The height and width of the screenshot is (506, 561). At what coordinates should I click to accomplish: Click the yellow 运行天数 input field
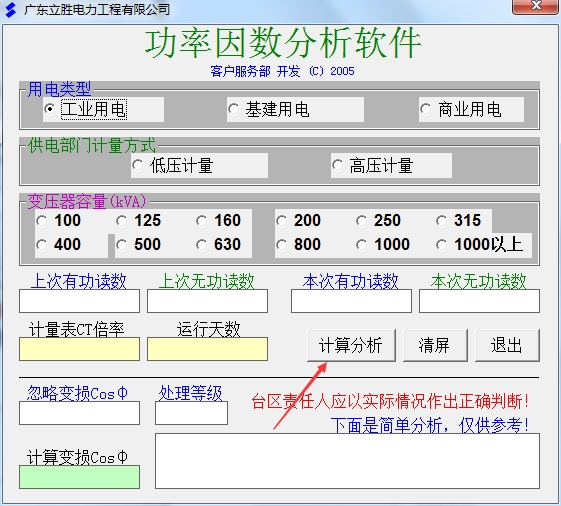pyautogui.click(x=208, y=349)
